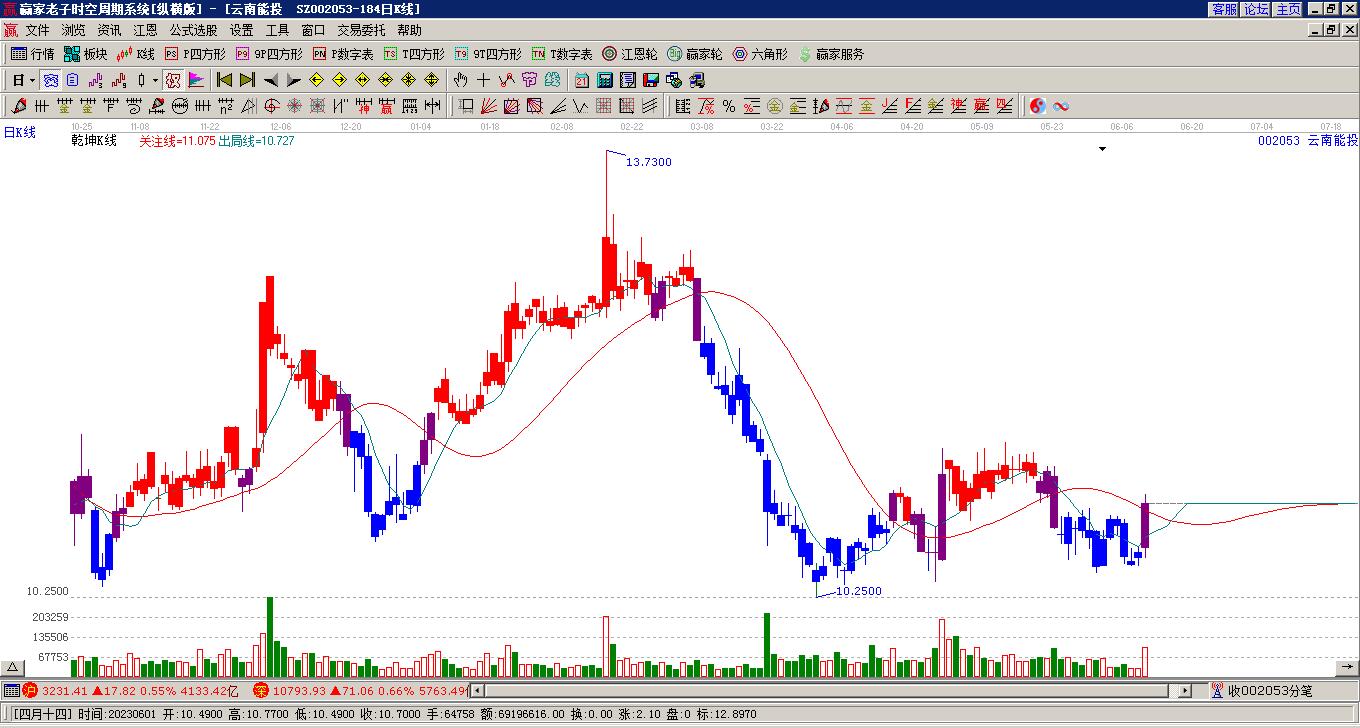Open the 板块 sector view

(x=86, y=54)
